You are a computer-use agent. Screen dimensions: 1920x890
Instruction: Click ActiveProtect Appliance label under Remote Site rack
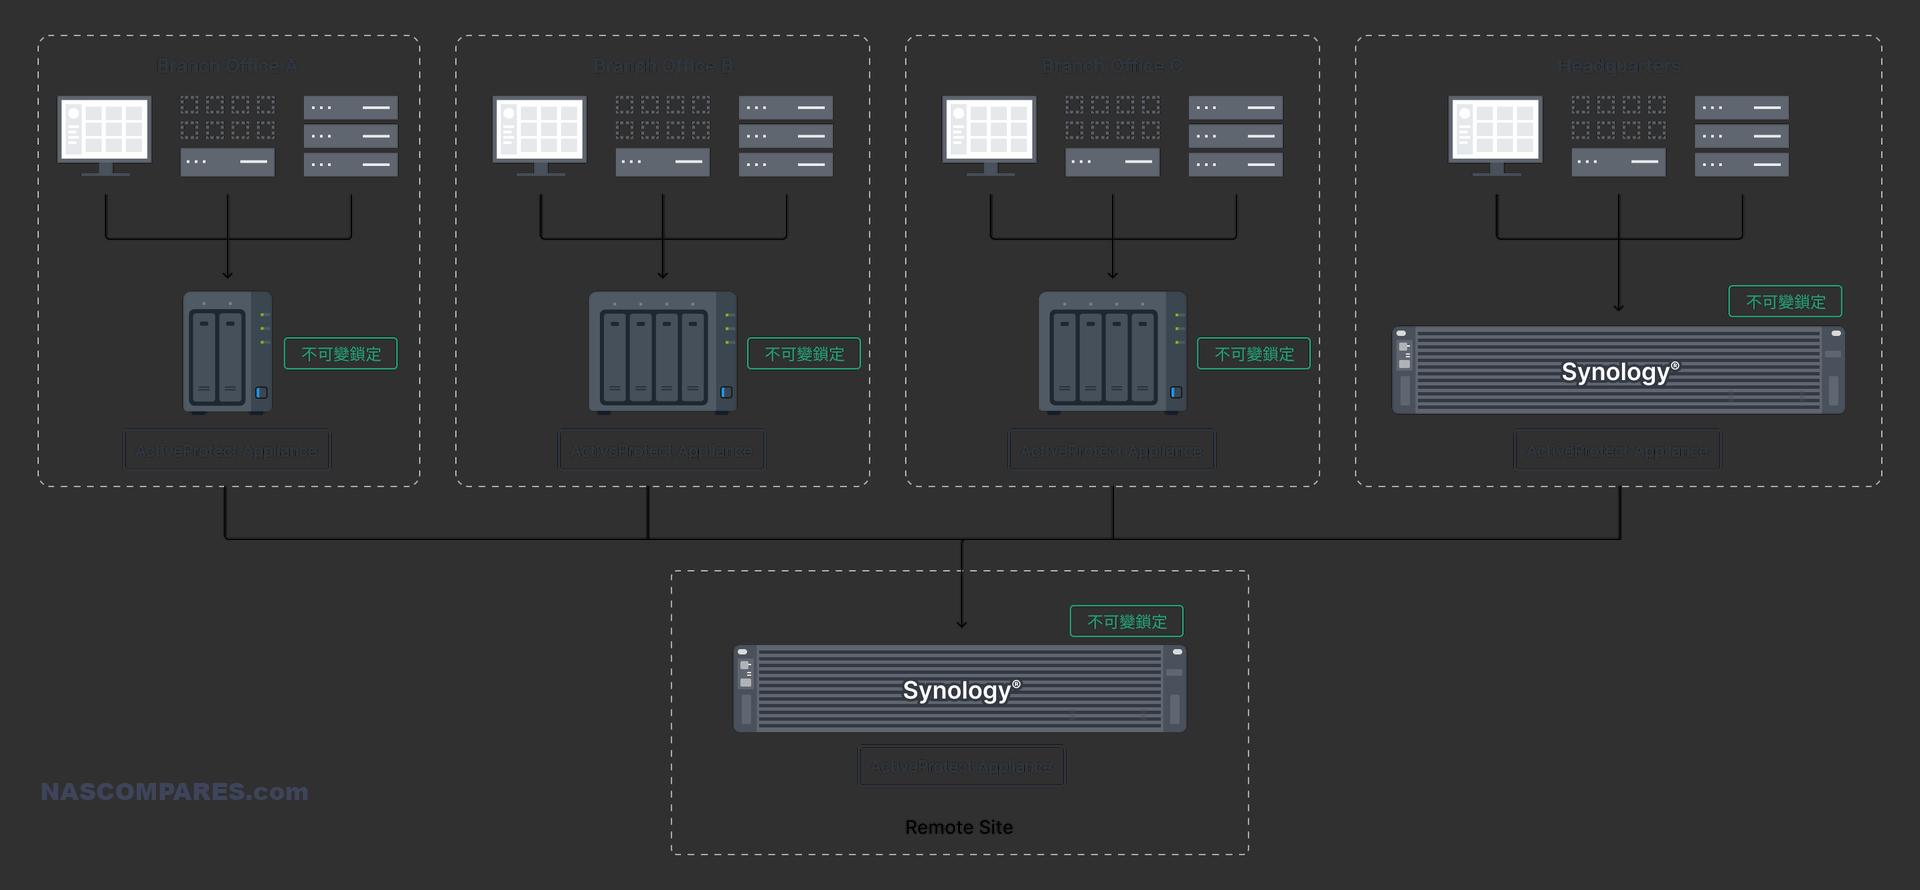tap(961, 766)
